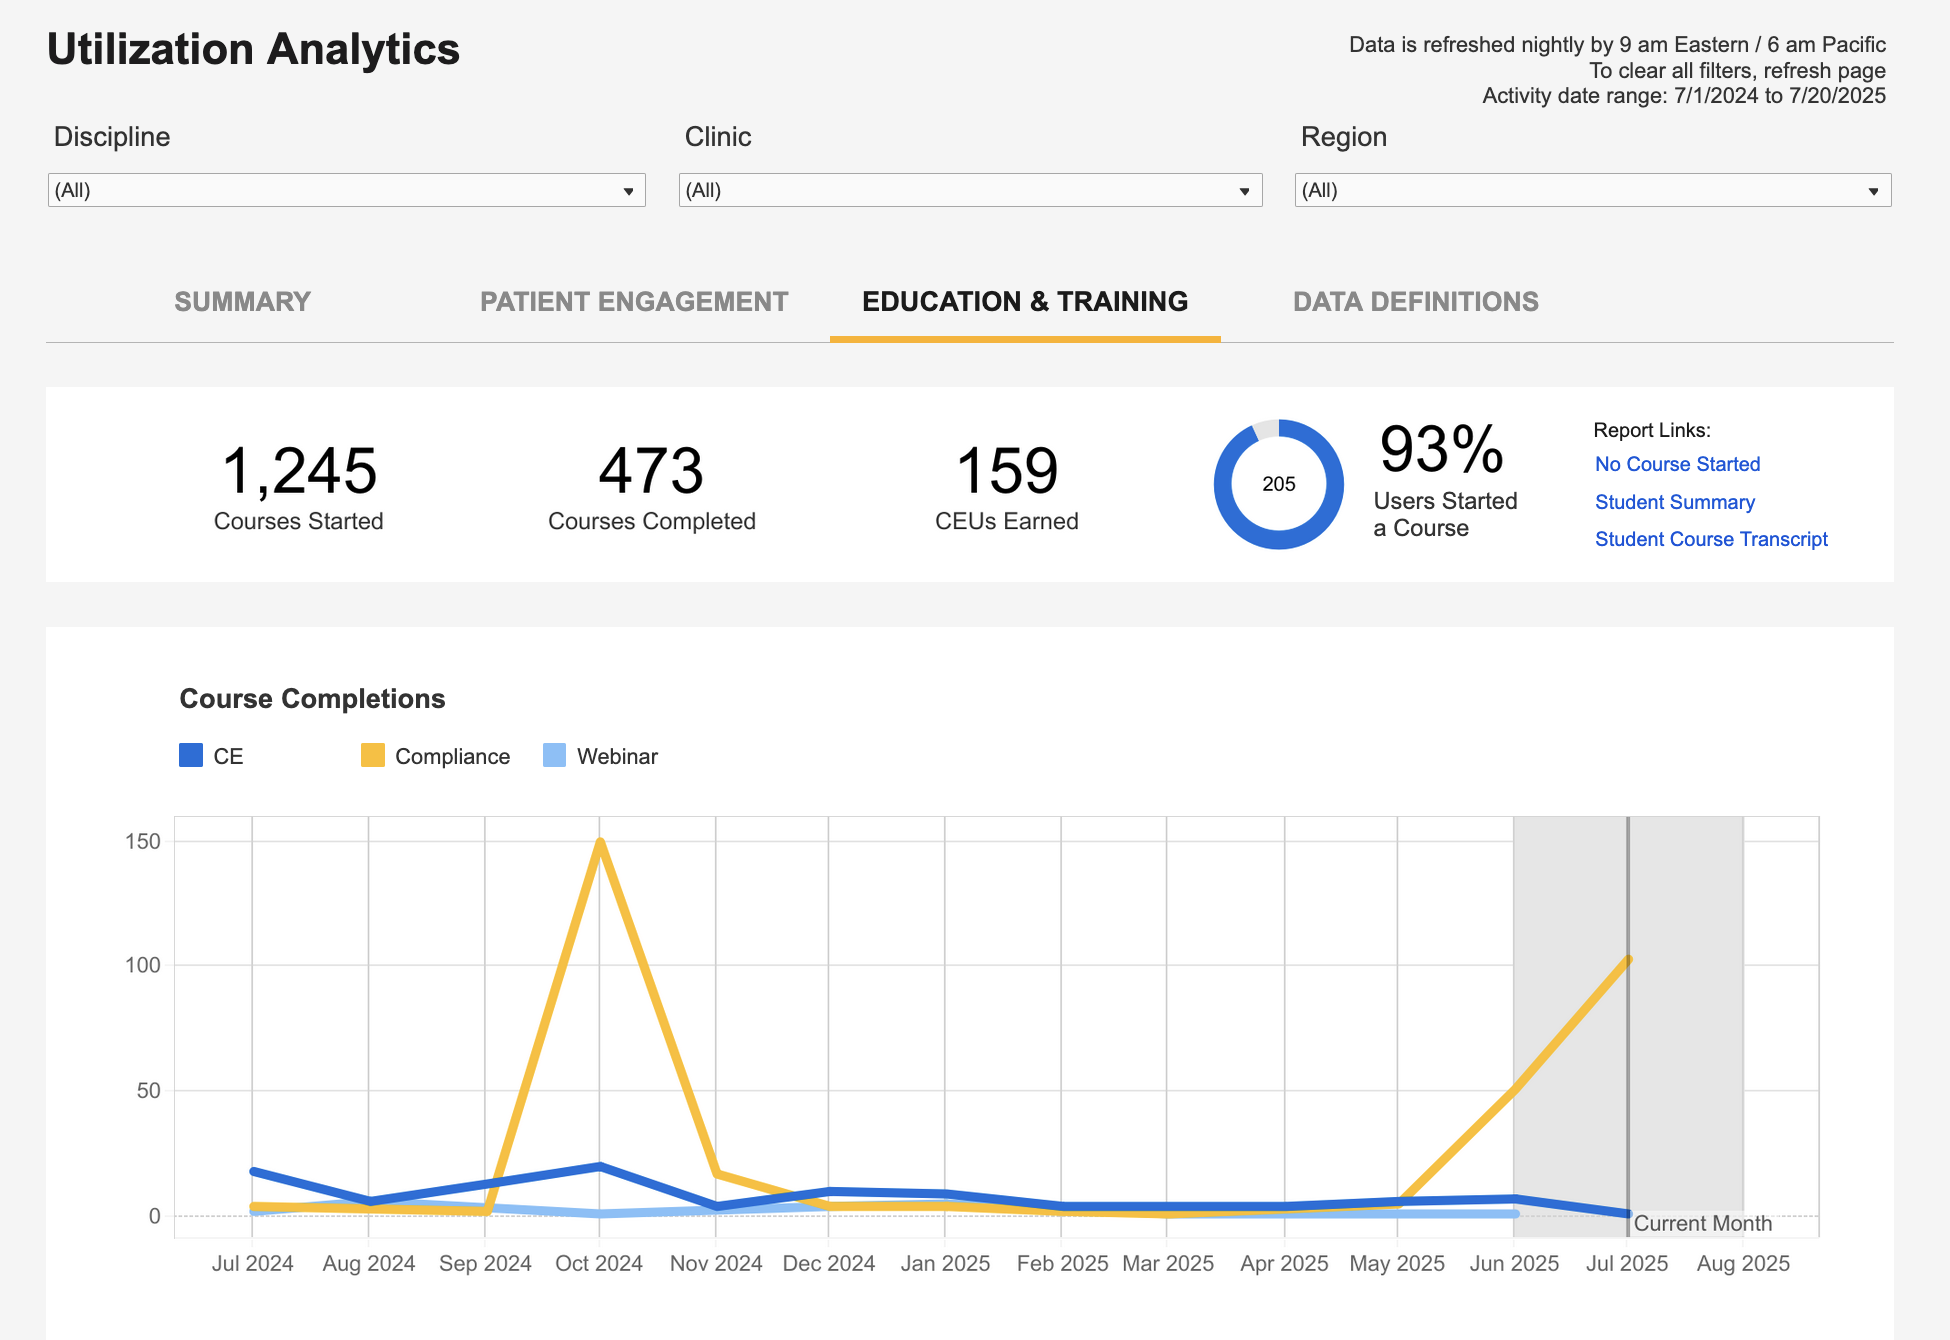The image size is (1950, 1340).
Task: Click the Report Links heading
Action: [x=1652, y=430]
